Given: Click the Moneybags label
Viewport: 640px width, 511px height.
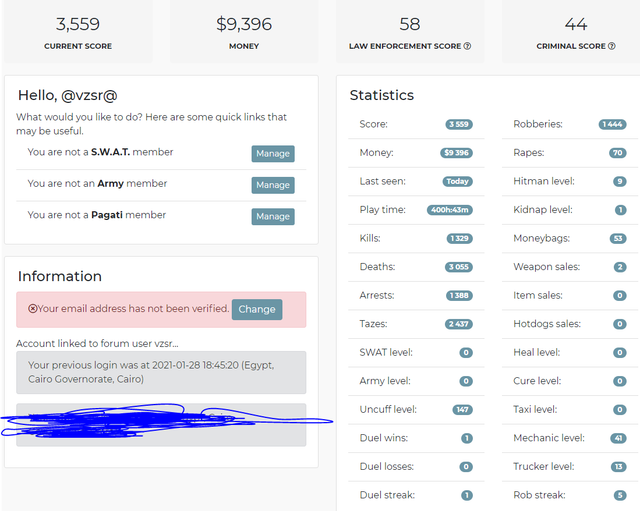Looking at the screenshot, I should (x=541, y=238).
